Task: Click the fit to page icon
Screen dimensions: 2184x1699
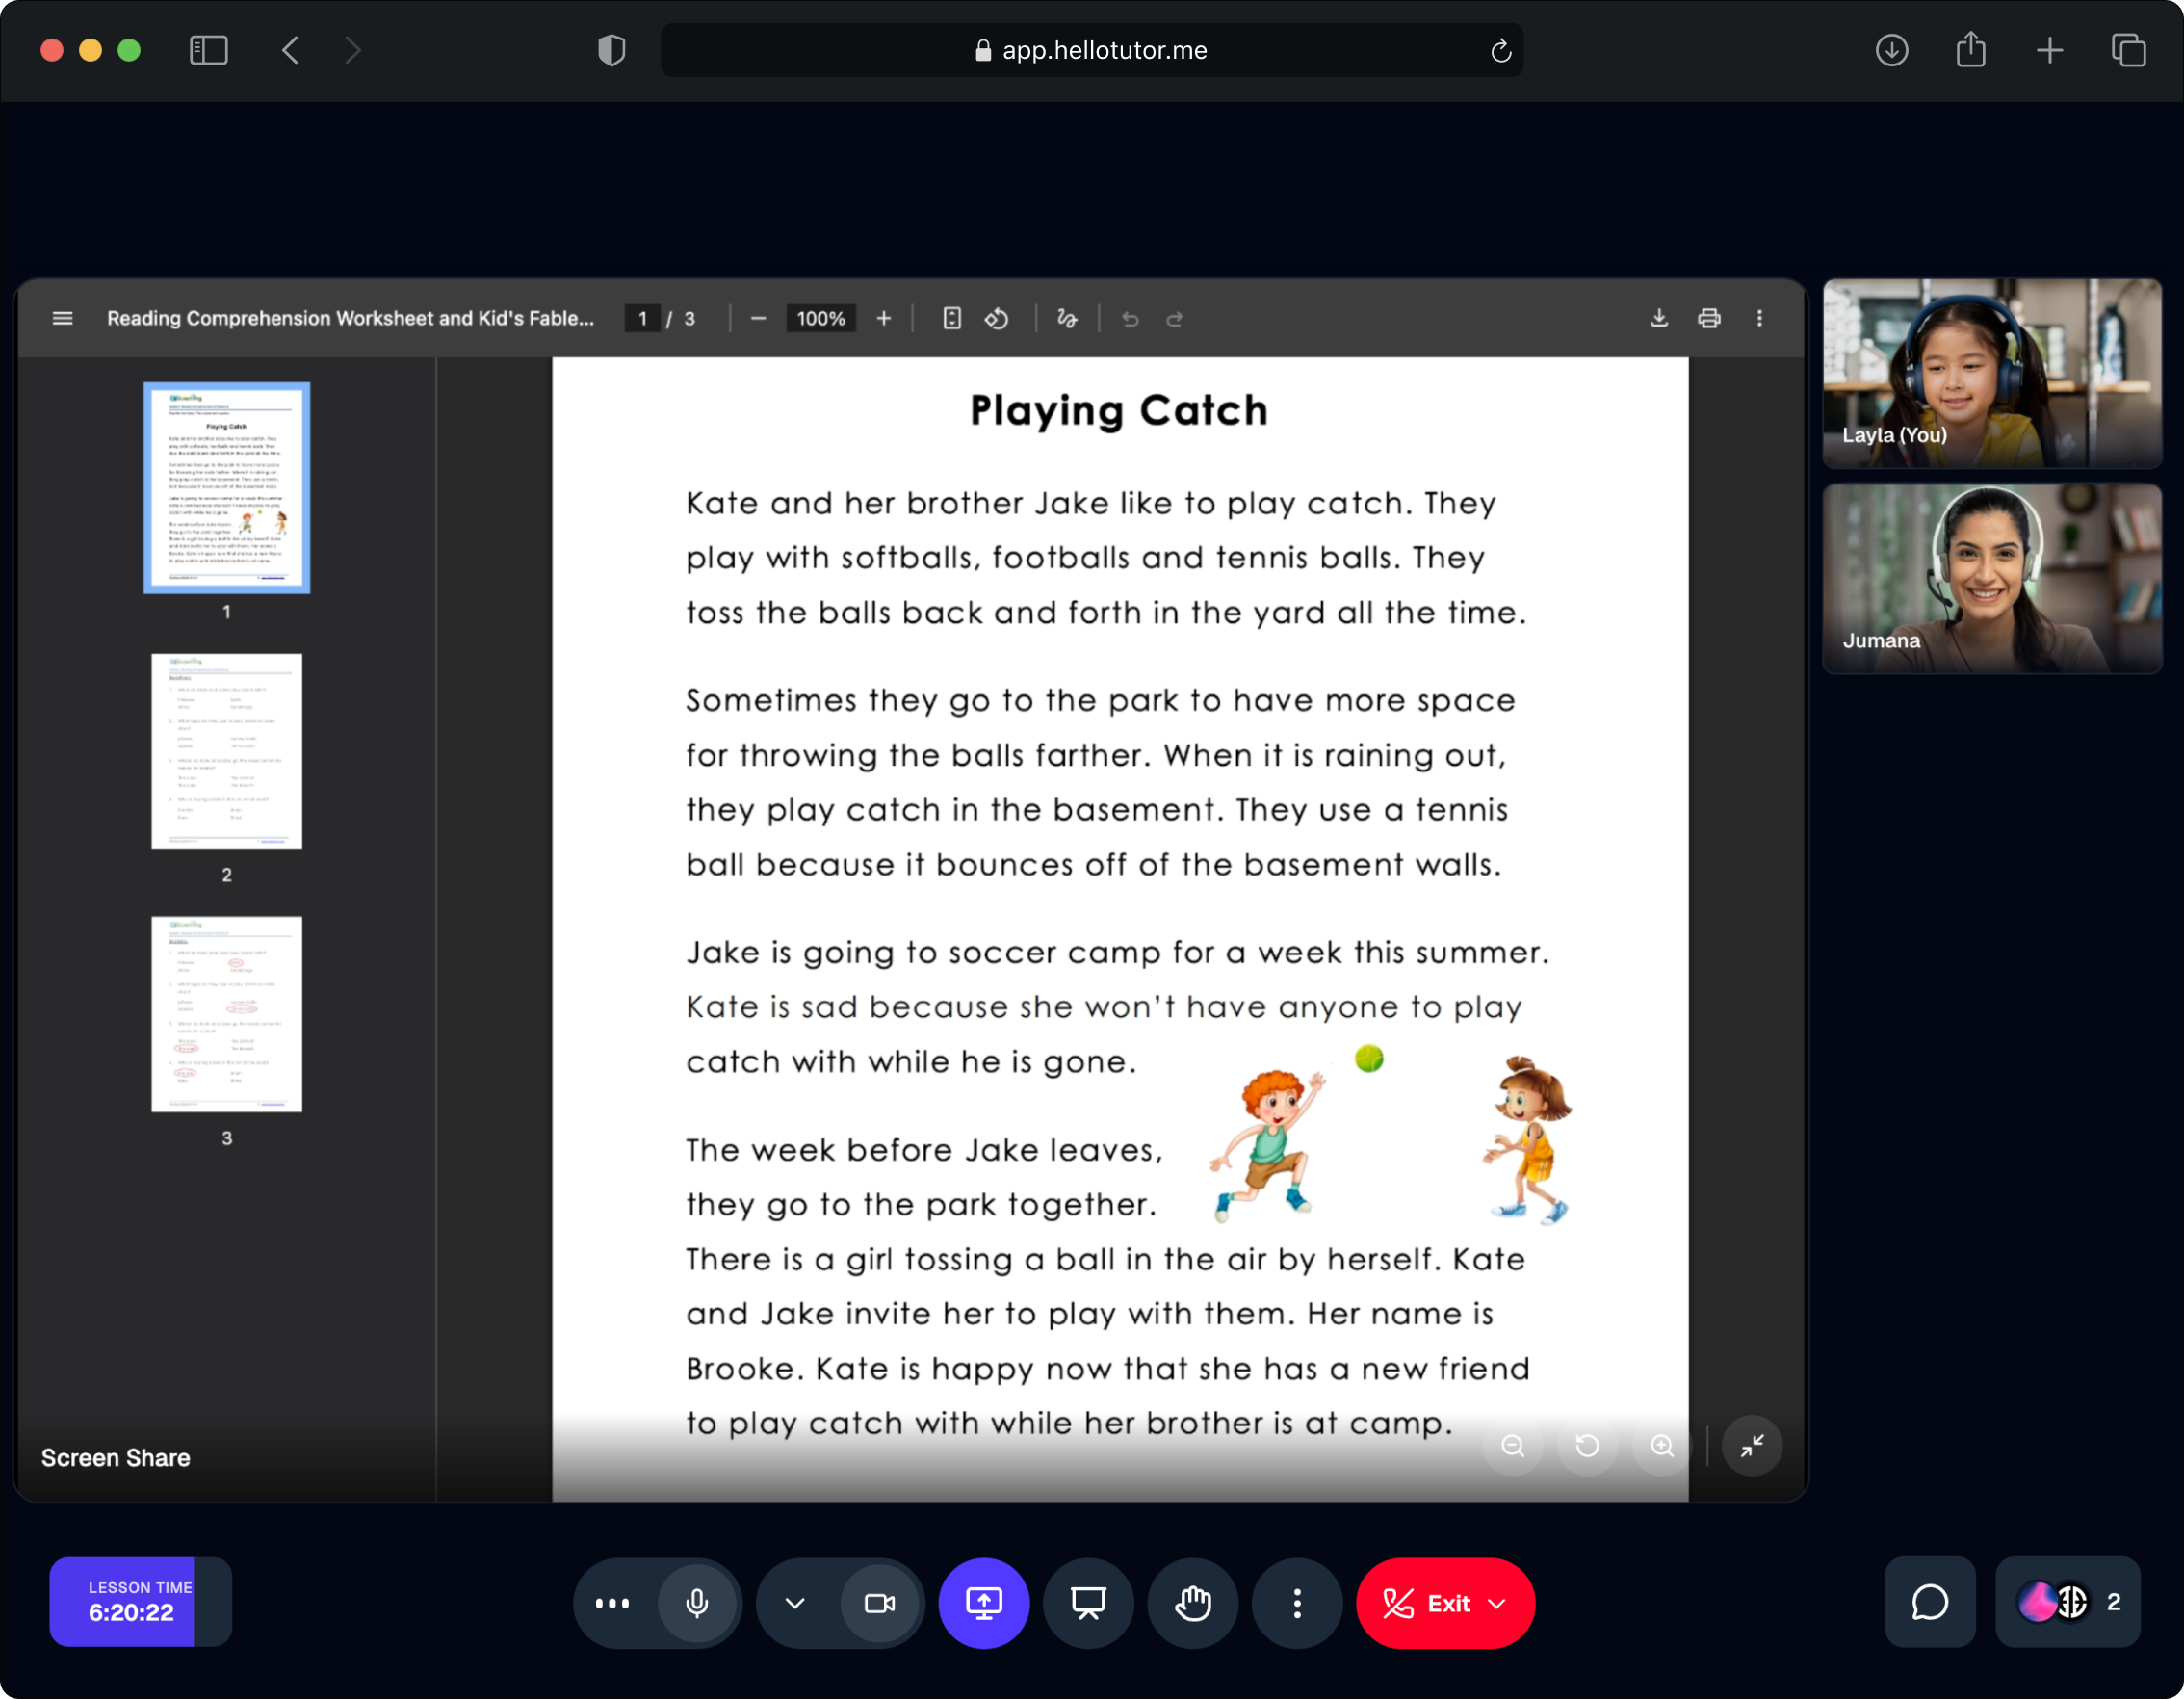Action: 952,319
